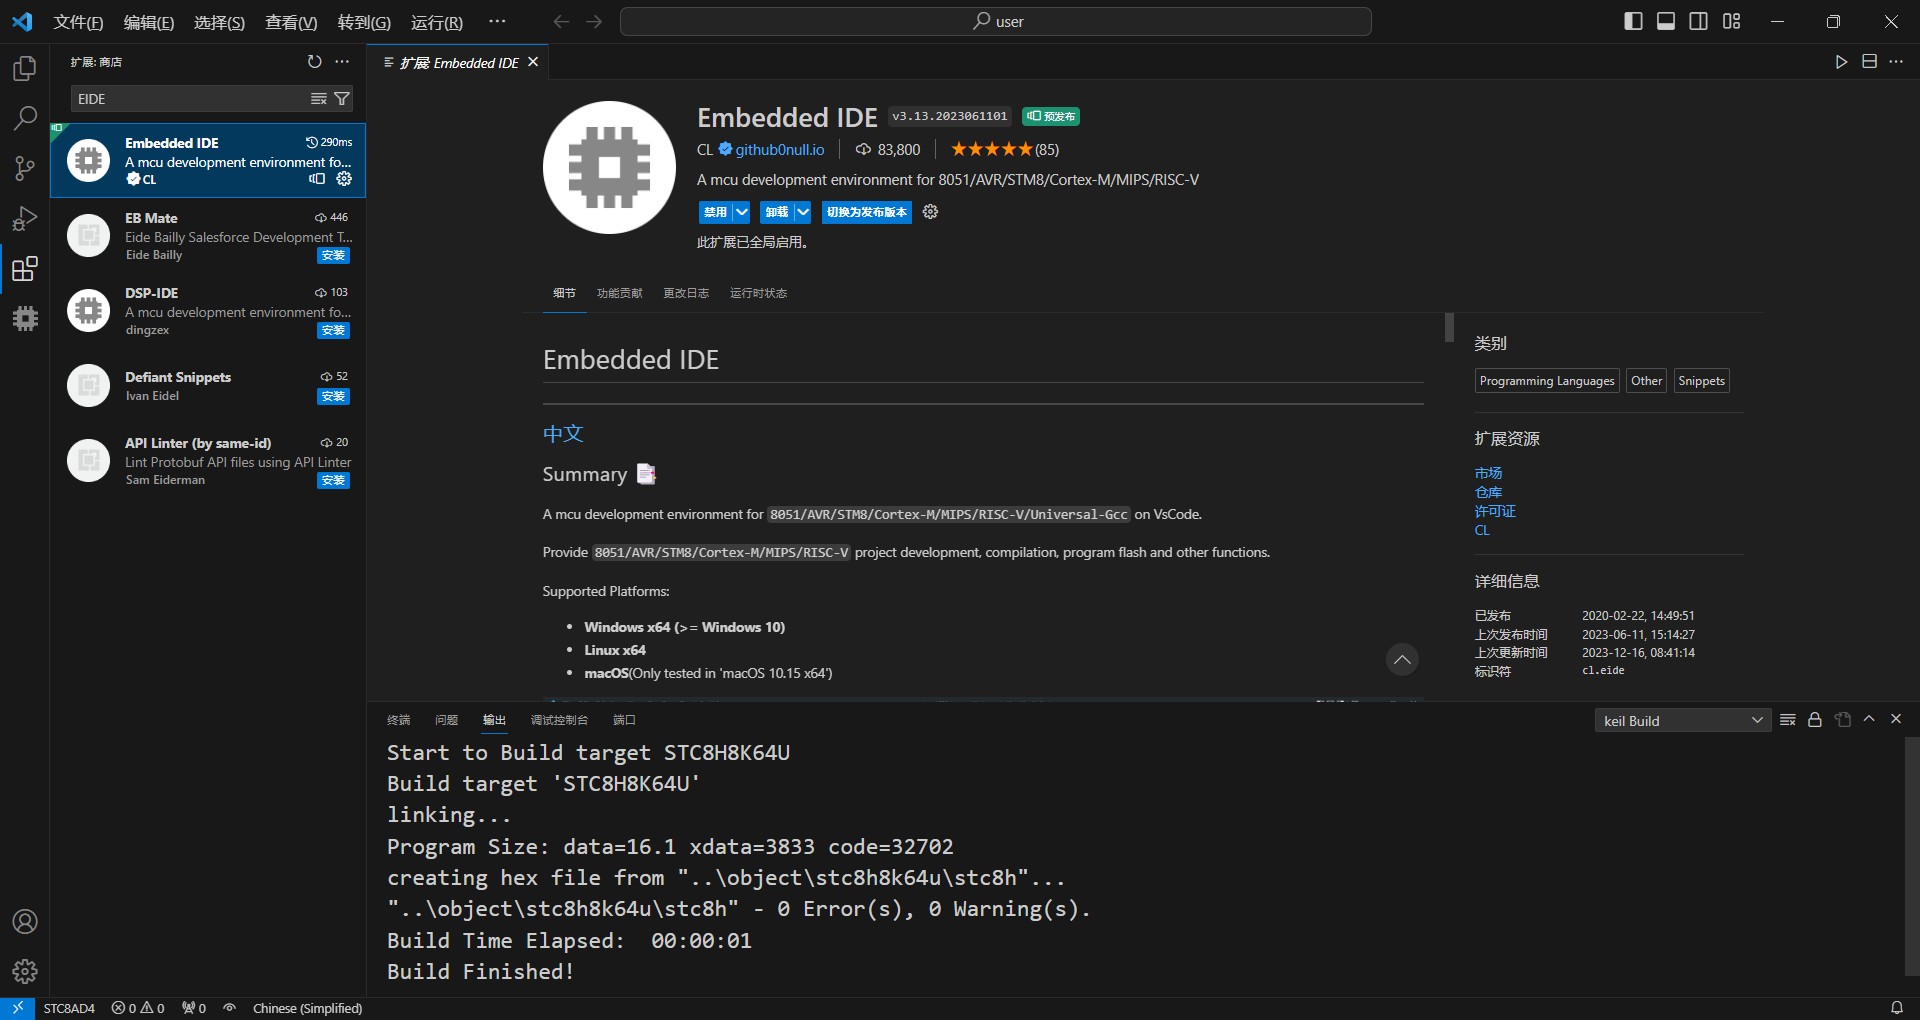The width and height of the screenshot is (1920, 1020).
Task: Open the gear icon beside 切换为发布版本 button
Action: point(930,212)
